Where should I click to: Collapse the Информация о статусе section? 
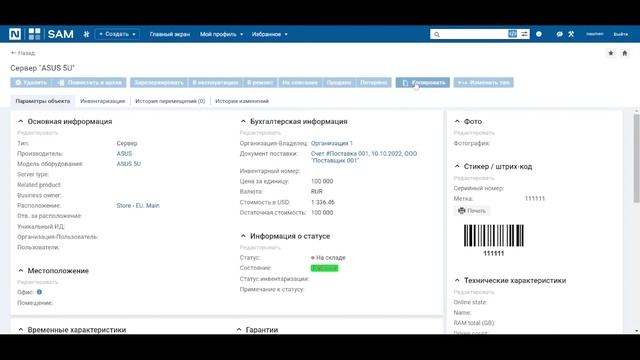tap(243, 236)
